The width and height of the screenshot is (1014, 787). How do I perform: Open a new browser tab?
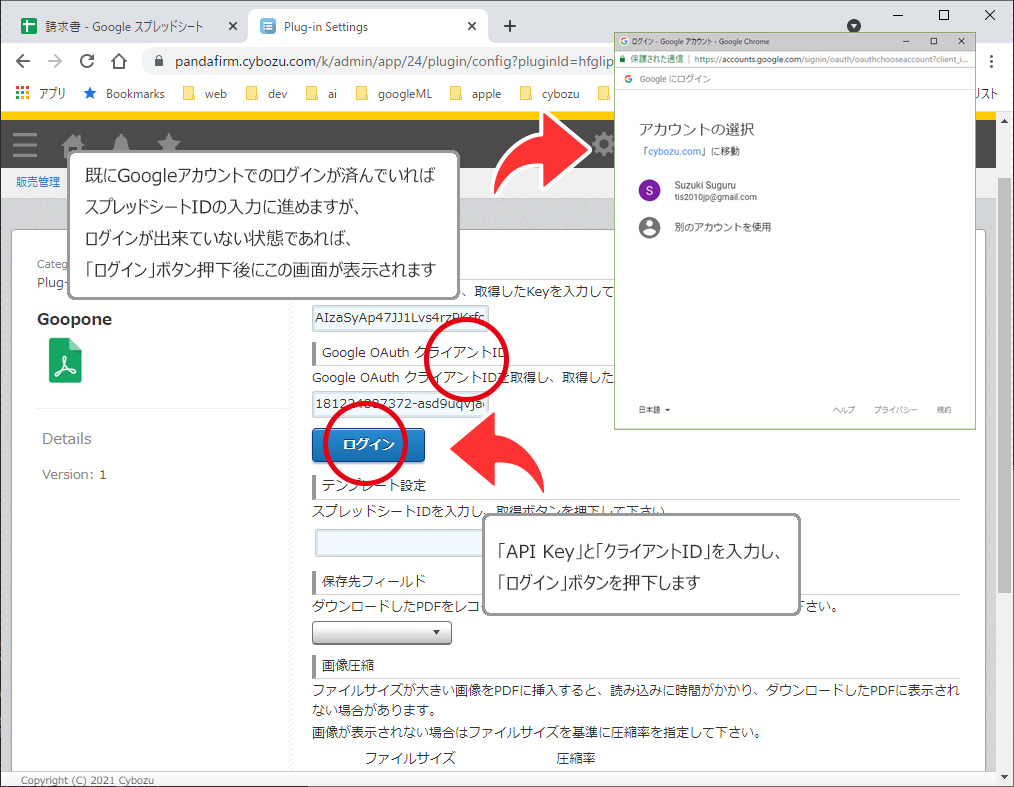tap(510, 27)
